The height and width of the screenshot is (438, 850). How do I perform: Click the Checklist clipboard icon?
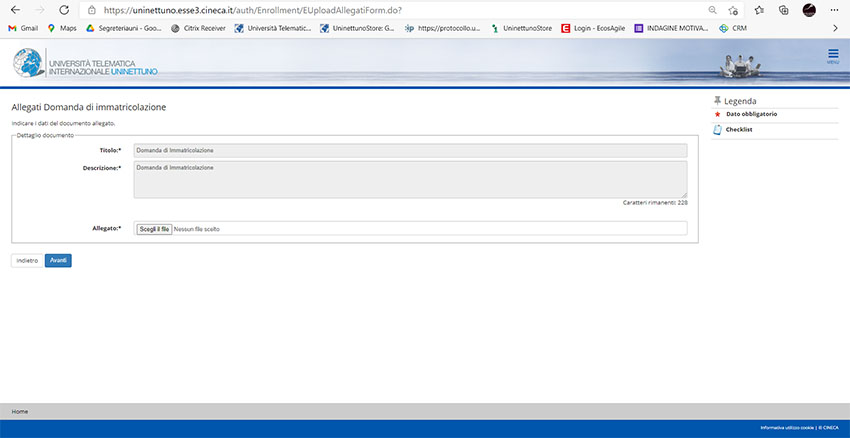[717, 129]
